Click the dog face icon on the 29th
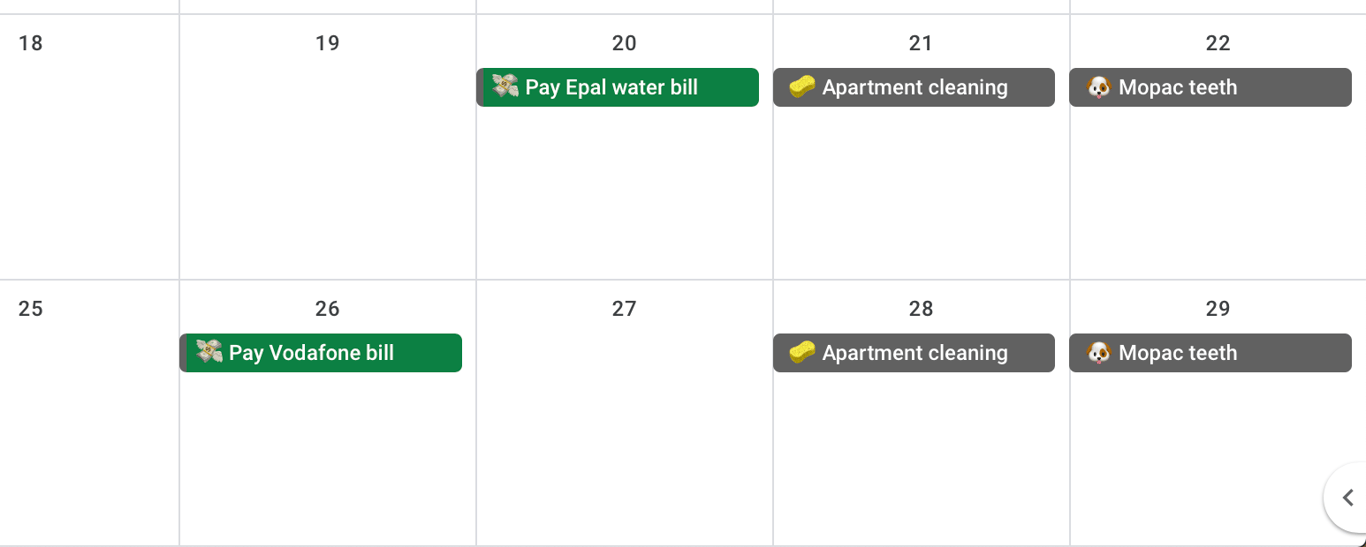 tap(1099, 352)
